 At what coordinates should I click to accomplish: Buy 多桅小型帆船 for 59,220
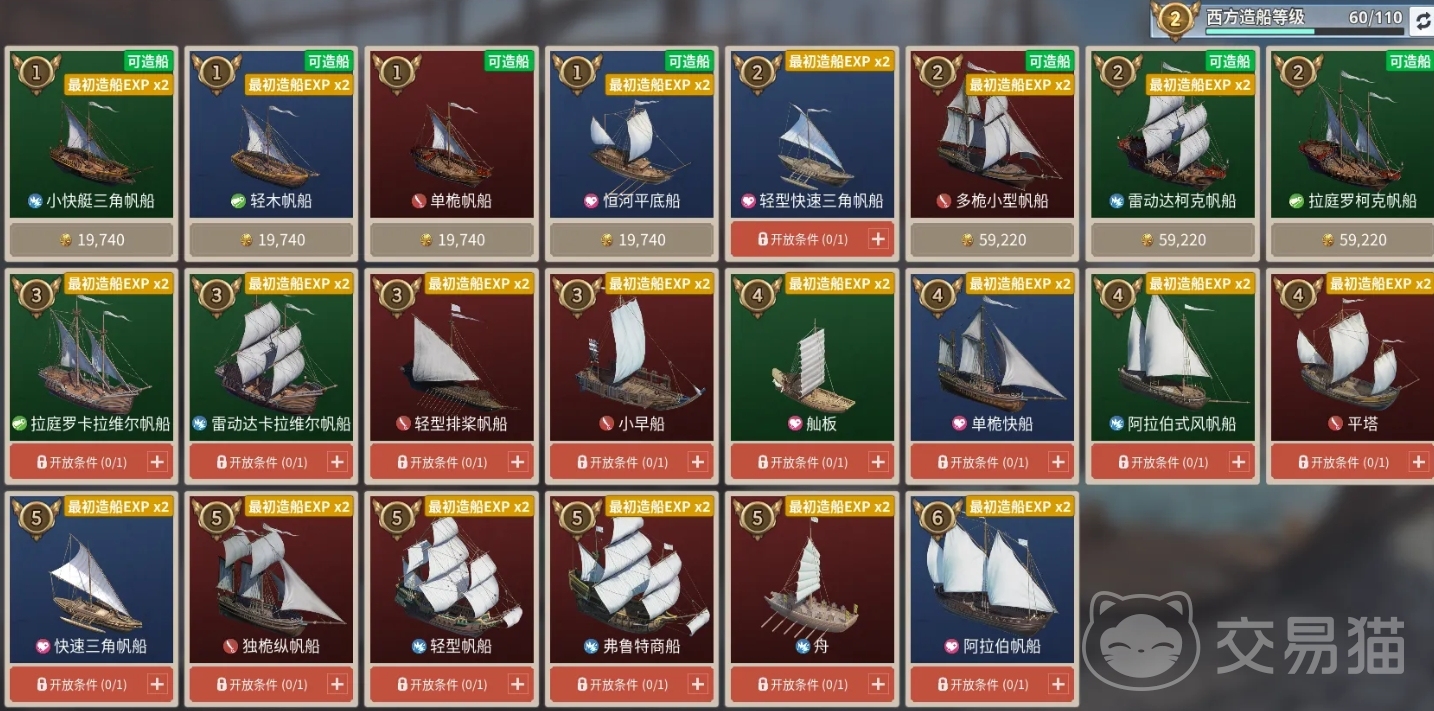992,240
